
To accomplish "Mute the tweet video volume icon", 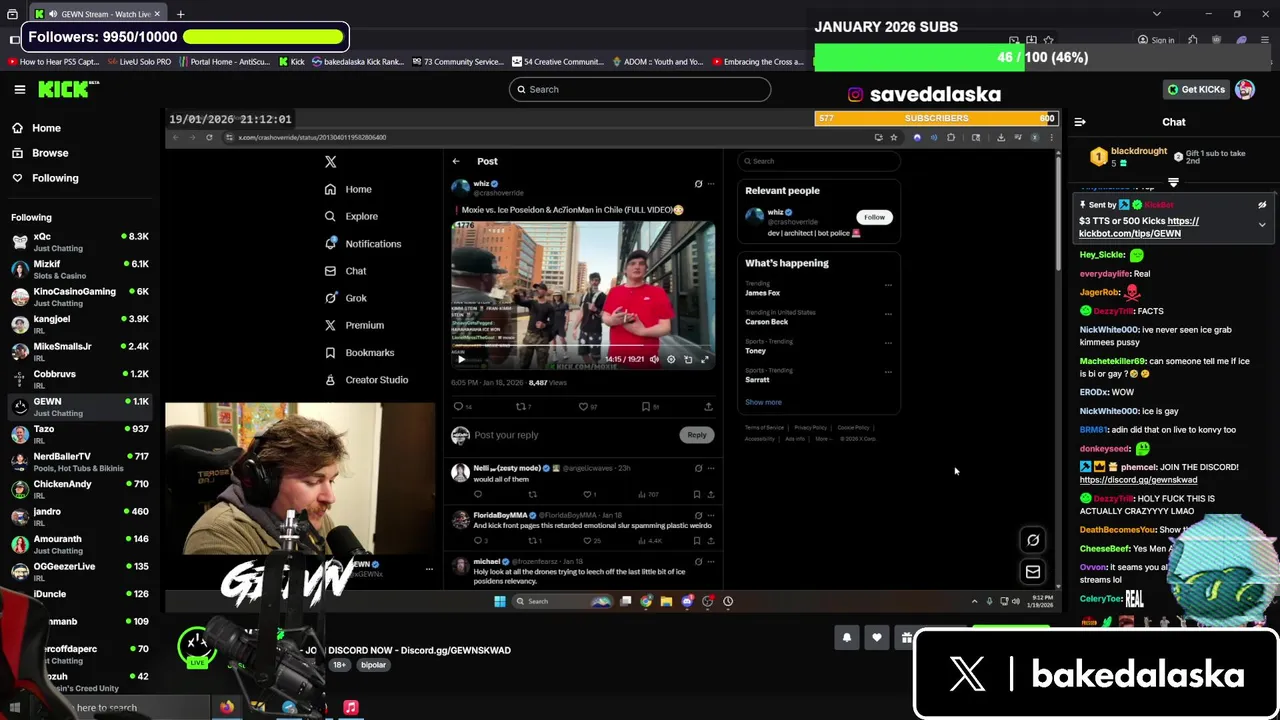I will pyautogui.click(x=654, y=359).
